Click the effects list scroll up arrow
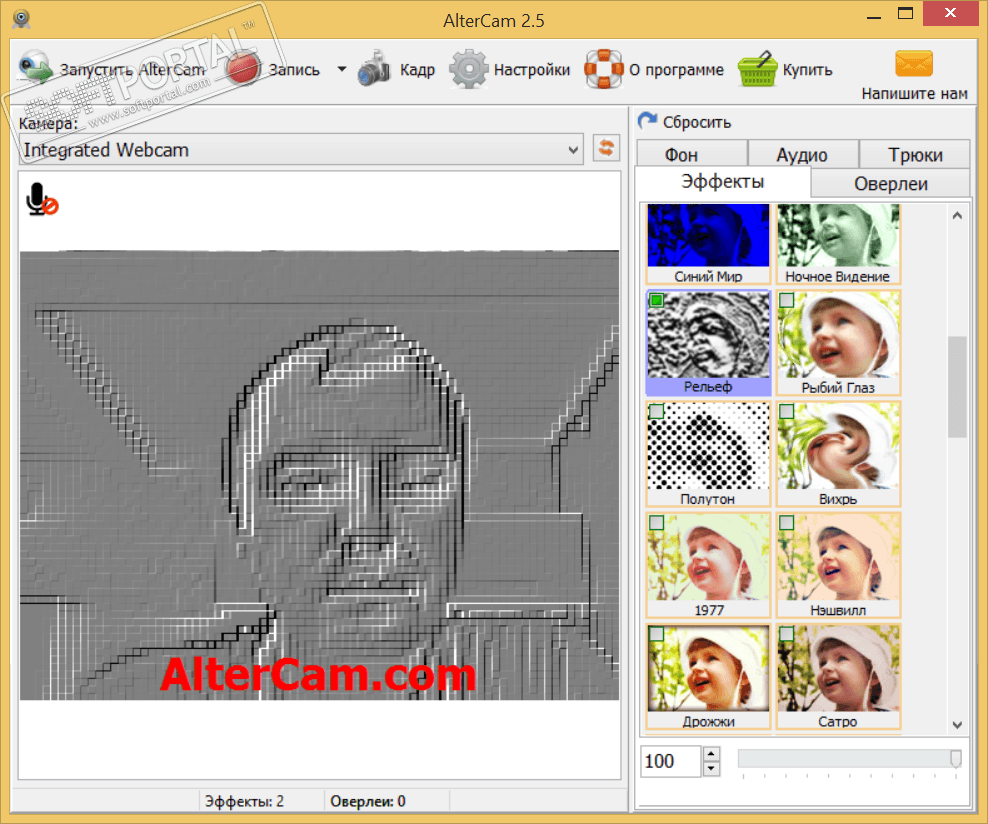This screenshot has width=988, height=824. [x=957, y=215]
